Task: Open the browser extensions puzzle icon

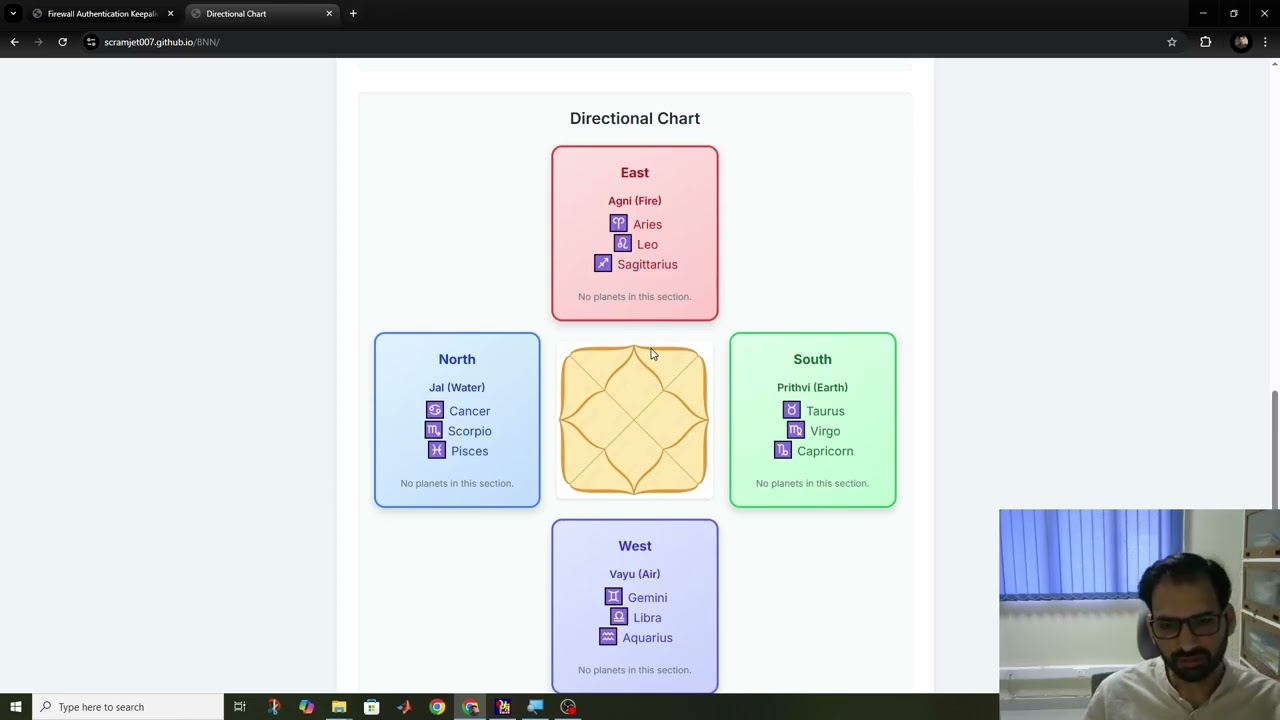Action: click(1205, 42)
